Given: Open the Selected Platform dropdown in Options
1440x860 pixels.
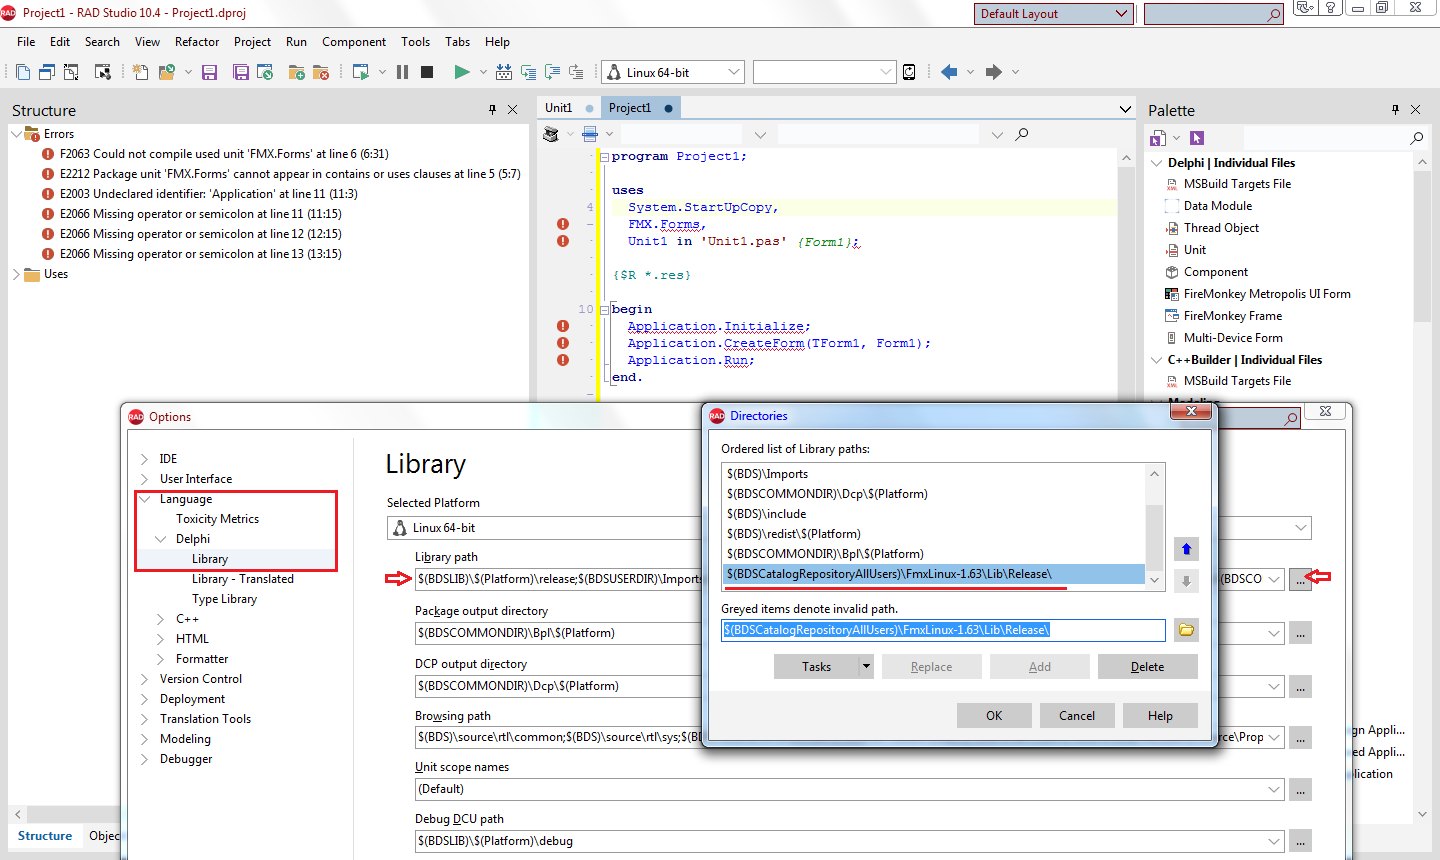Looking at the screenshot, I should pyautogui.click(x=1301, y=528).
